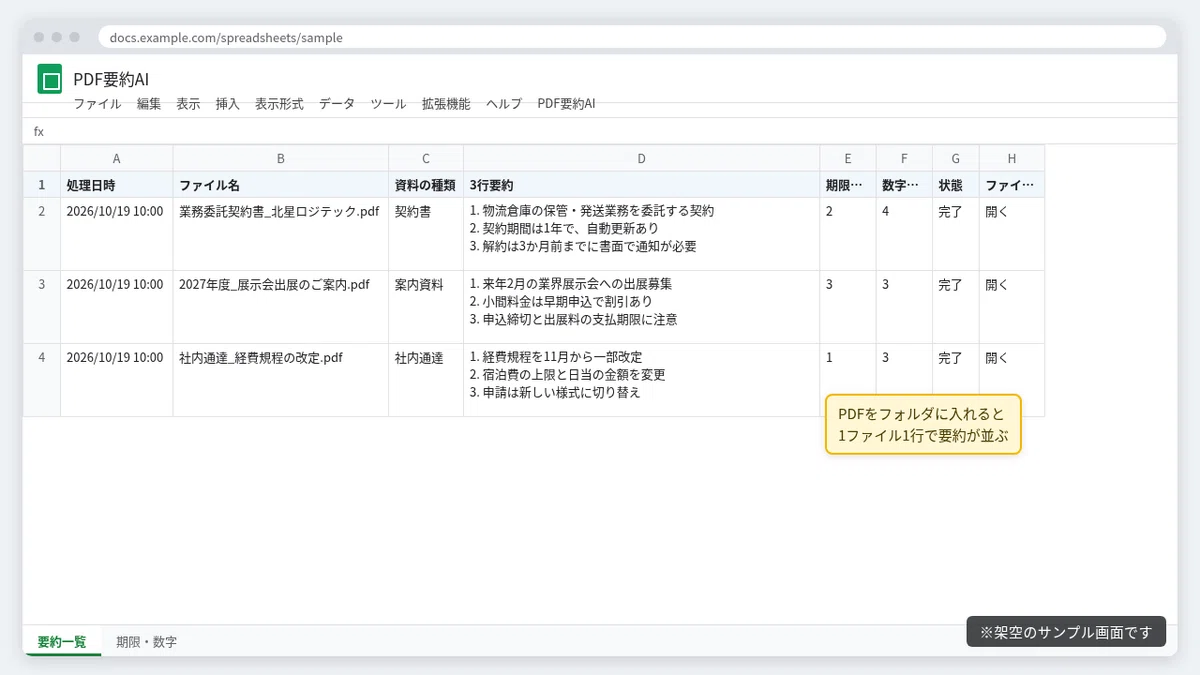Select cell 業務委託契約書_北星ロジテック.pdf
1200x675 pixels.
281,234
